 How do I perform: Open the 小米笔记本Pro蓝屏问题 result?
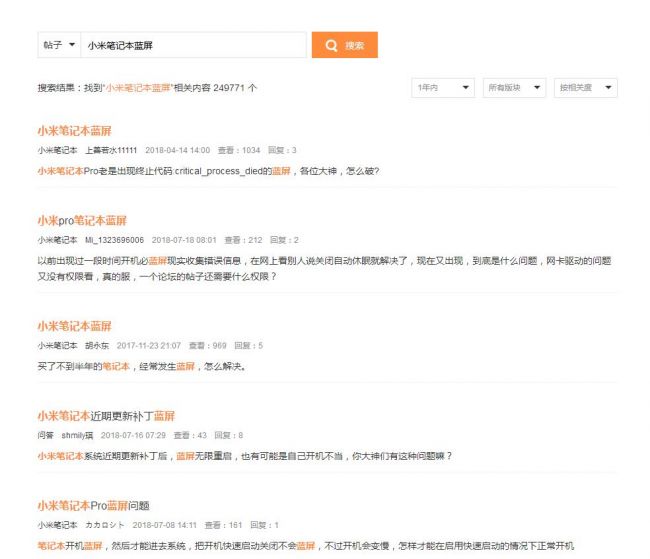[x=93, y=506]
